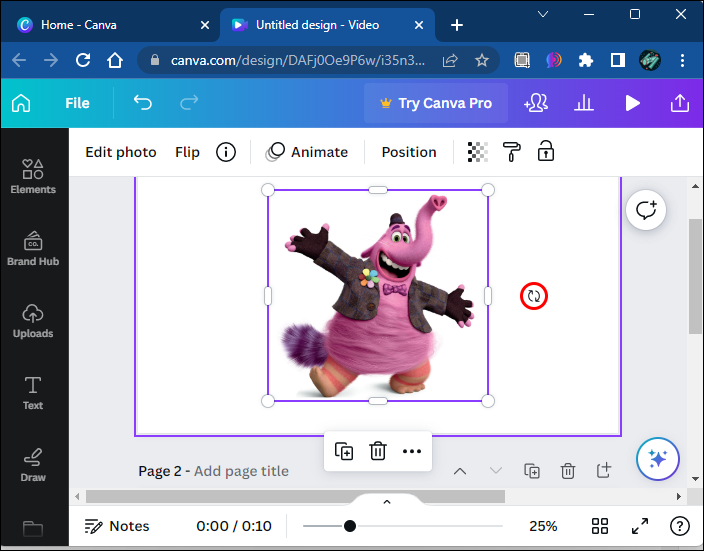The image size is (704, 551).
Task: Click the 25% zoom level value
Action: coord(543,526)
